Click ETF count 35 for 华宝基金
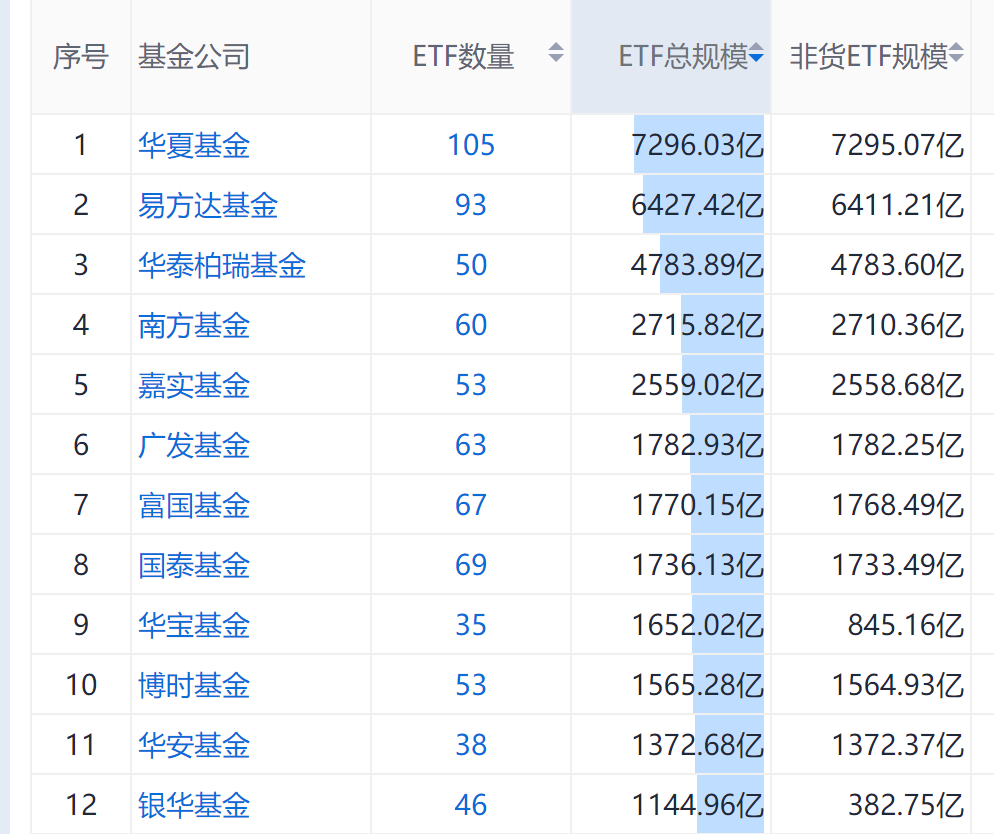 (x=471, y=625)
